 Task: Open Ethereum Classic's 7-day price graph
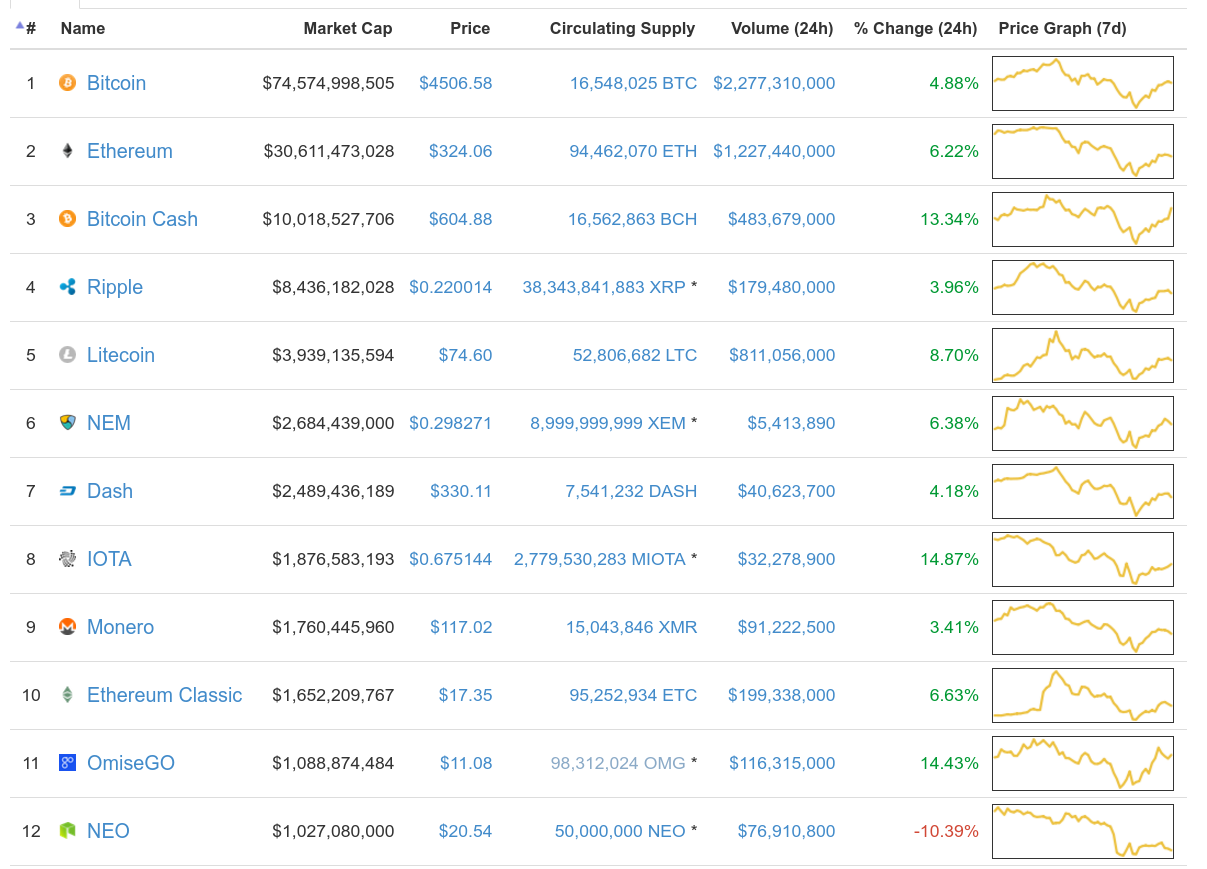[x=1083, y=695]
